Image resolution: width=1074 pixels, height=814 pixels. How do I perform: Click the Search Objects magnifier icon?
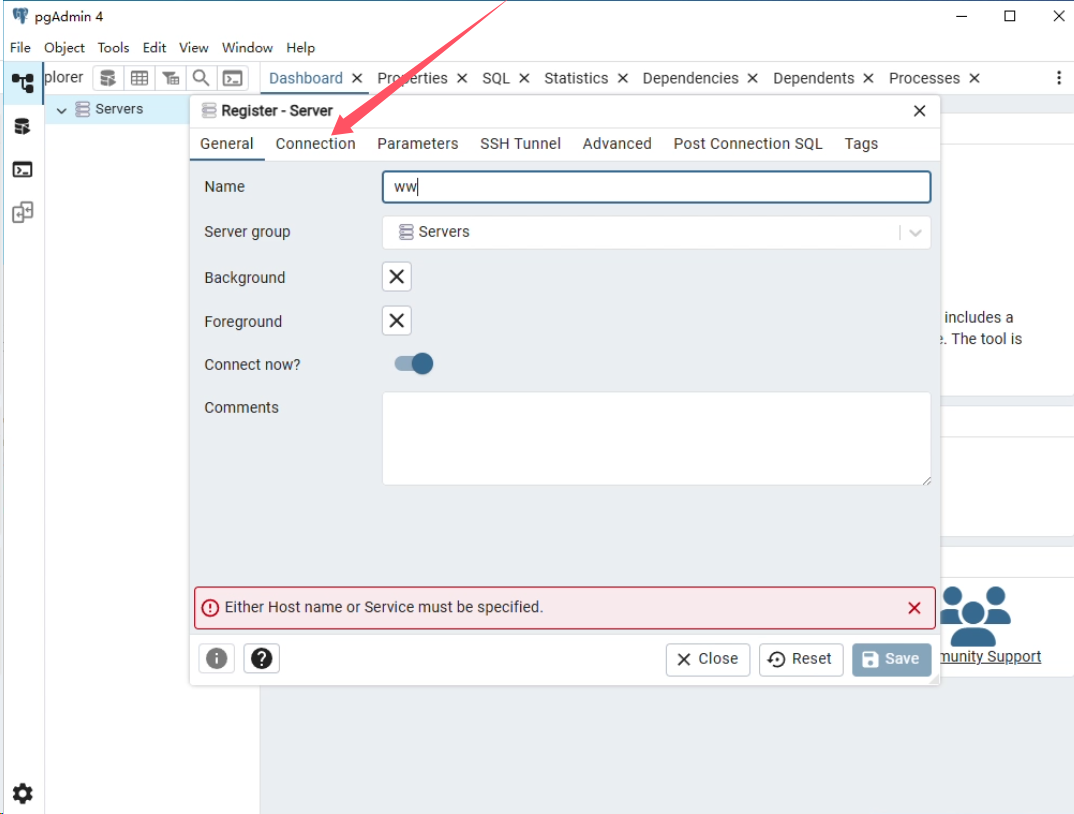[x=201, y=78]
